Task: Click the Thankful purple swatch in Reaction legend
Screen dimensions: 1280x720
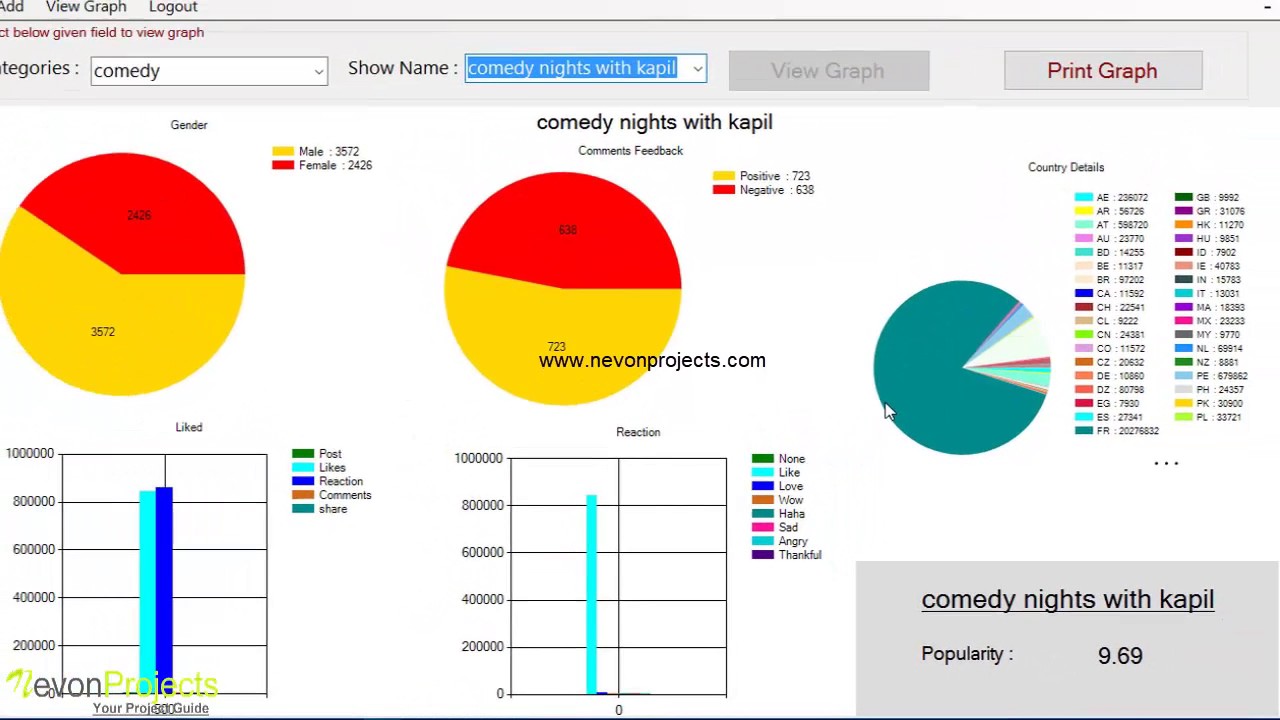Action: 763,555
